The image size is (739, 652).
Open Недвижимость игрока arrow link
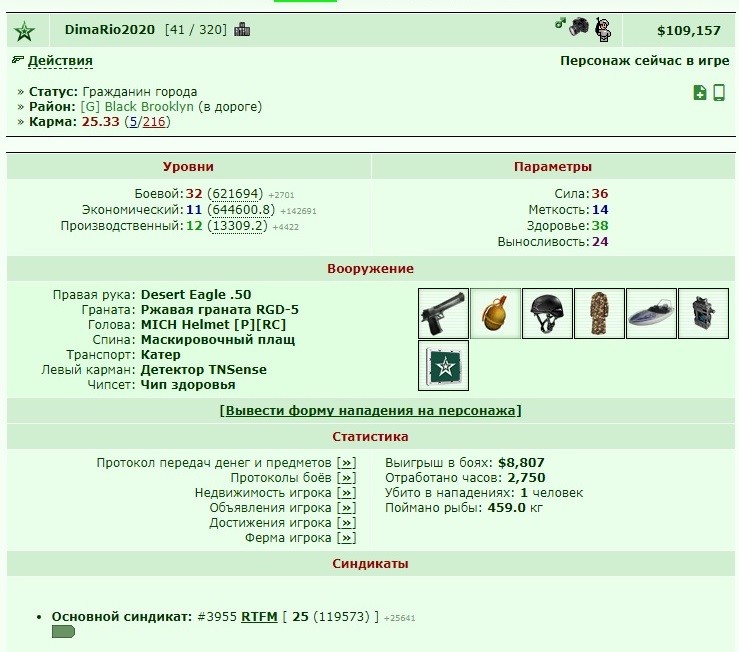[346, 493]
